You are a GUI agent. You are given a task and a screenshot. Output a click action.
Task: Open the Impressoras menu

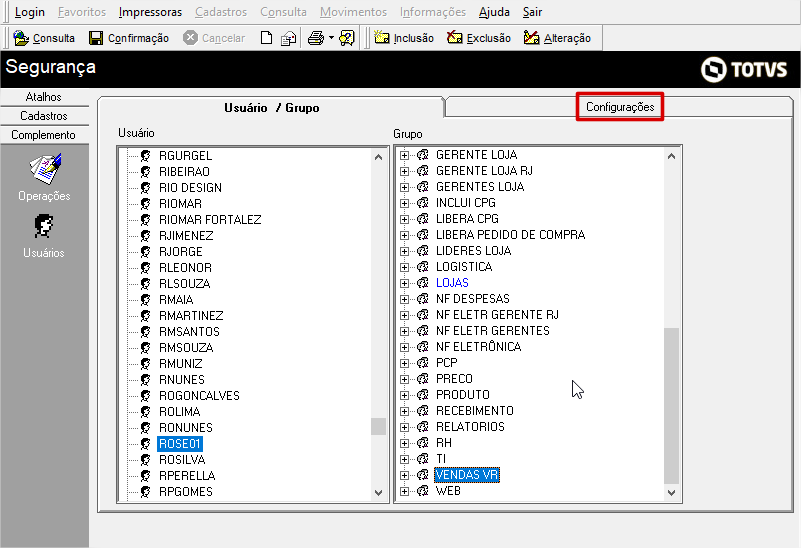(x=150, y=12)
